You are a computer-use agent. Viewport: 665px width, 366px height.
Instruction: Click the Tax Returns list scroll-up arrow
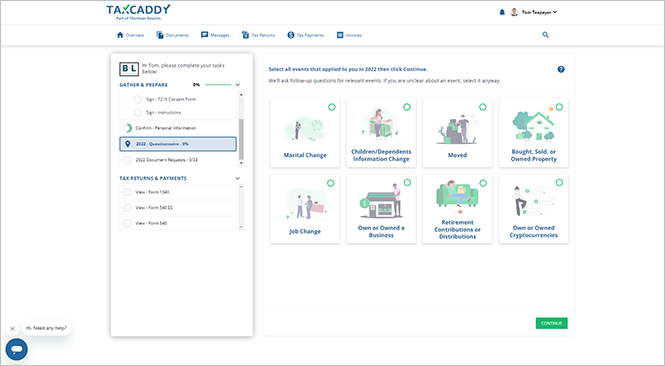(x=241, y=187)
